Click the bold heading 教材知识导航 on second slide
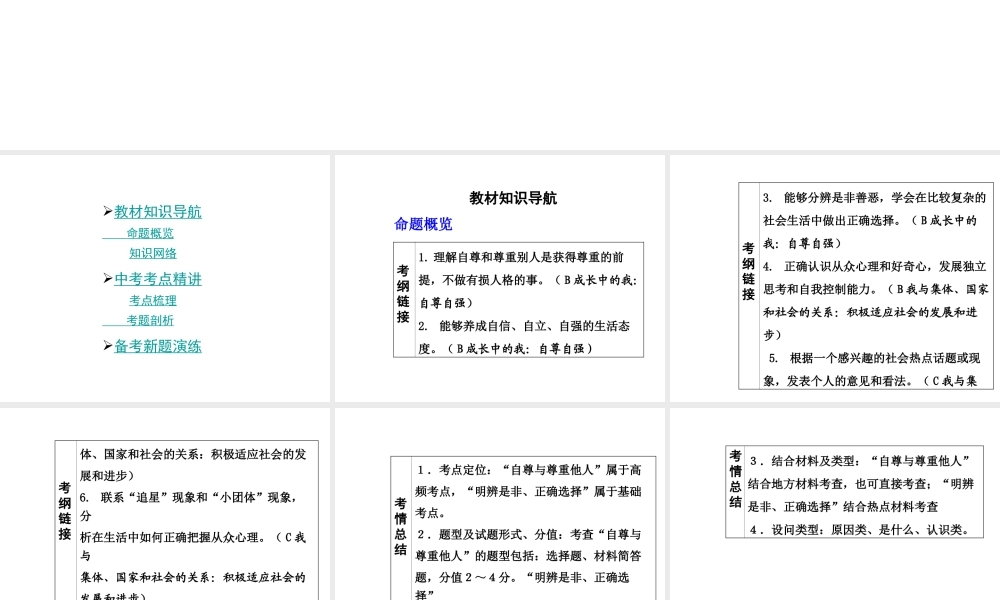Image resolution: width=1000 pixels, height=600 pixels. point(513,198)
